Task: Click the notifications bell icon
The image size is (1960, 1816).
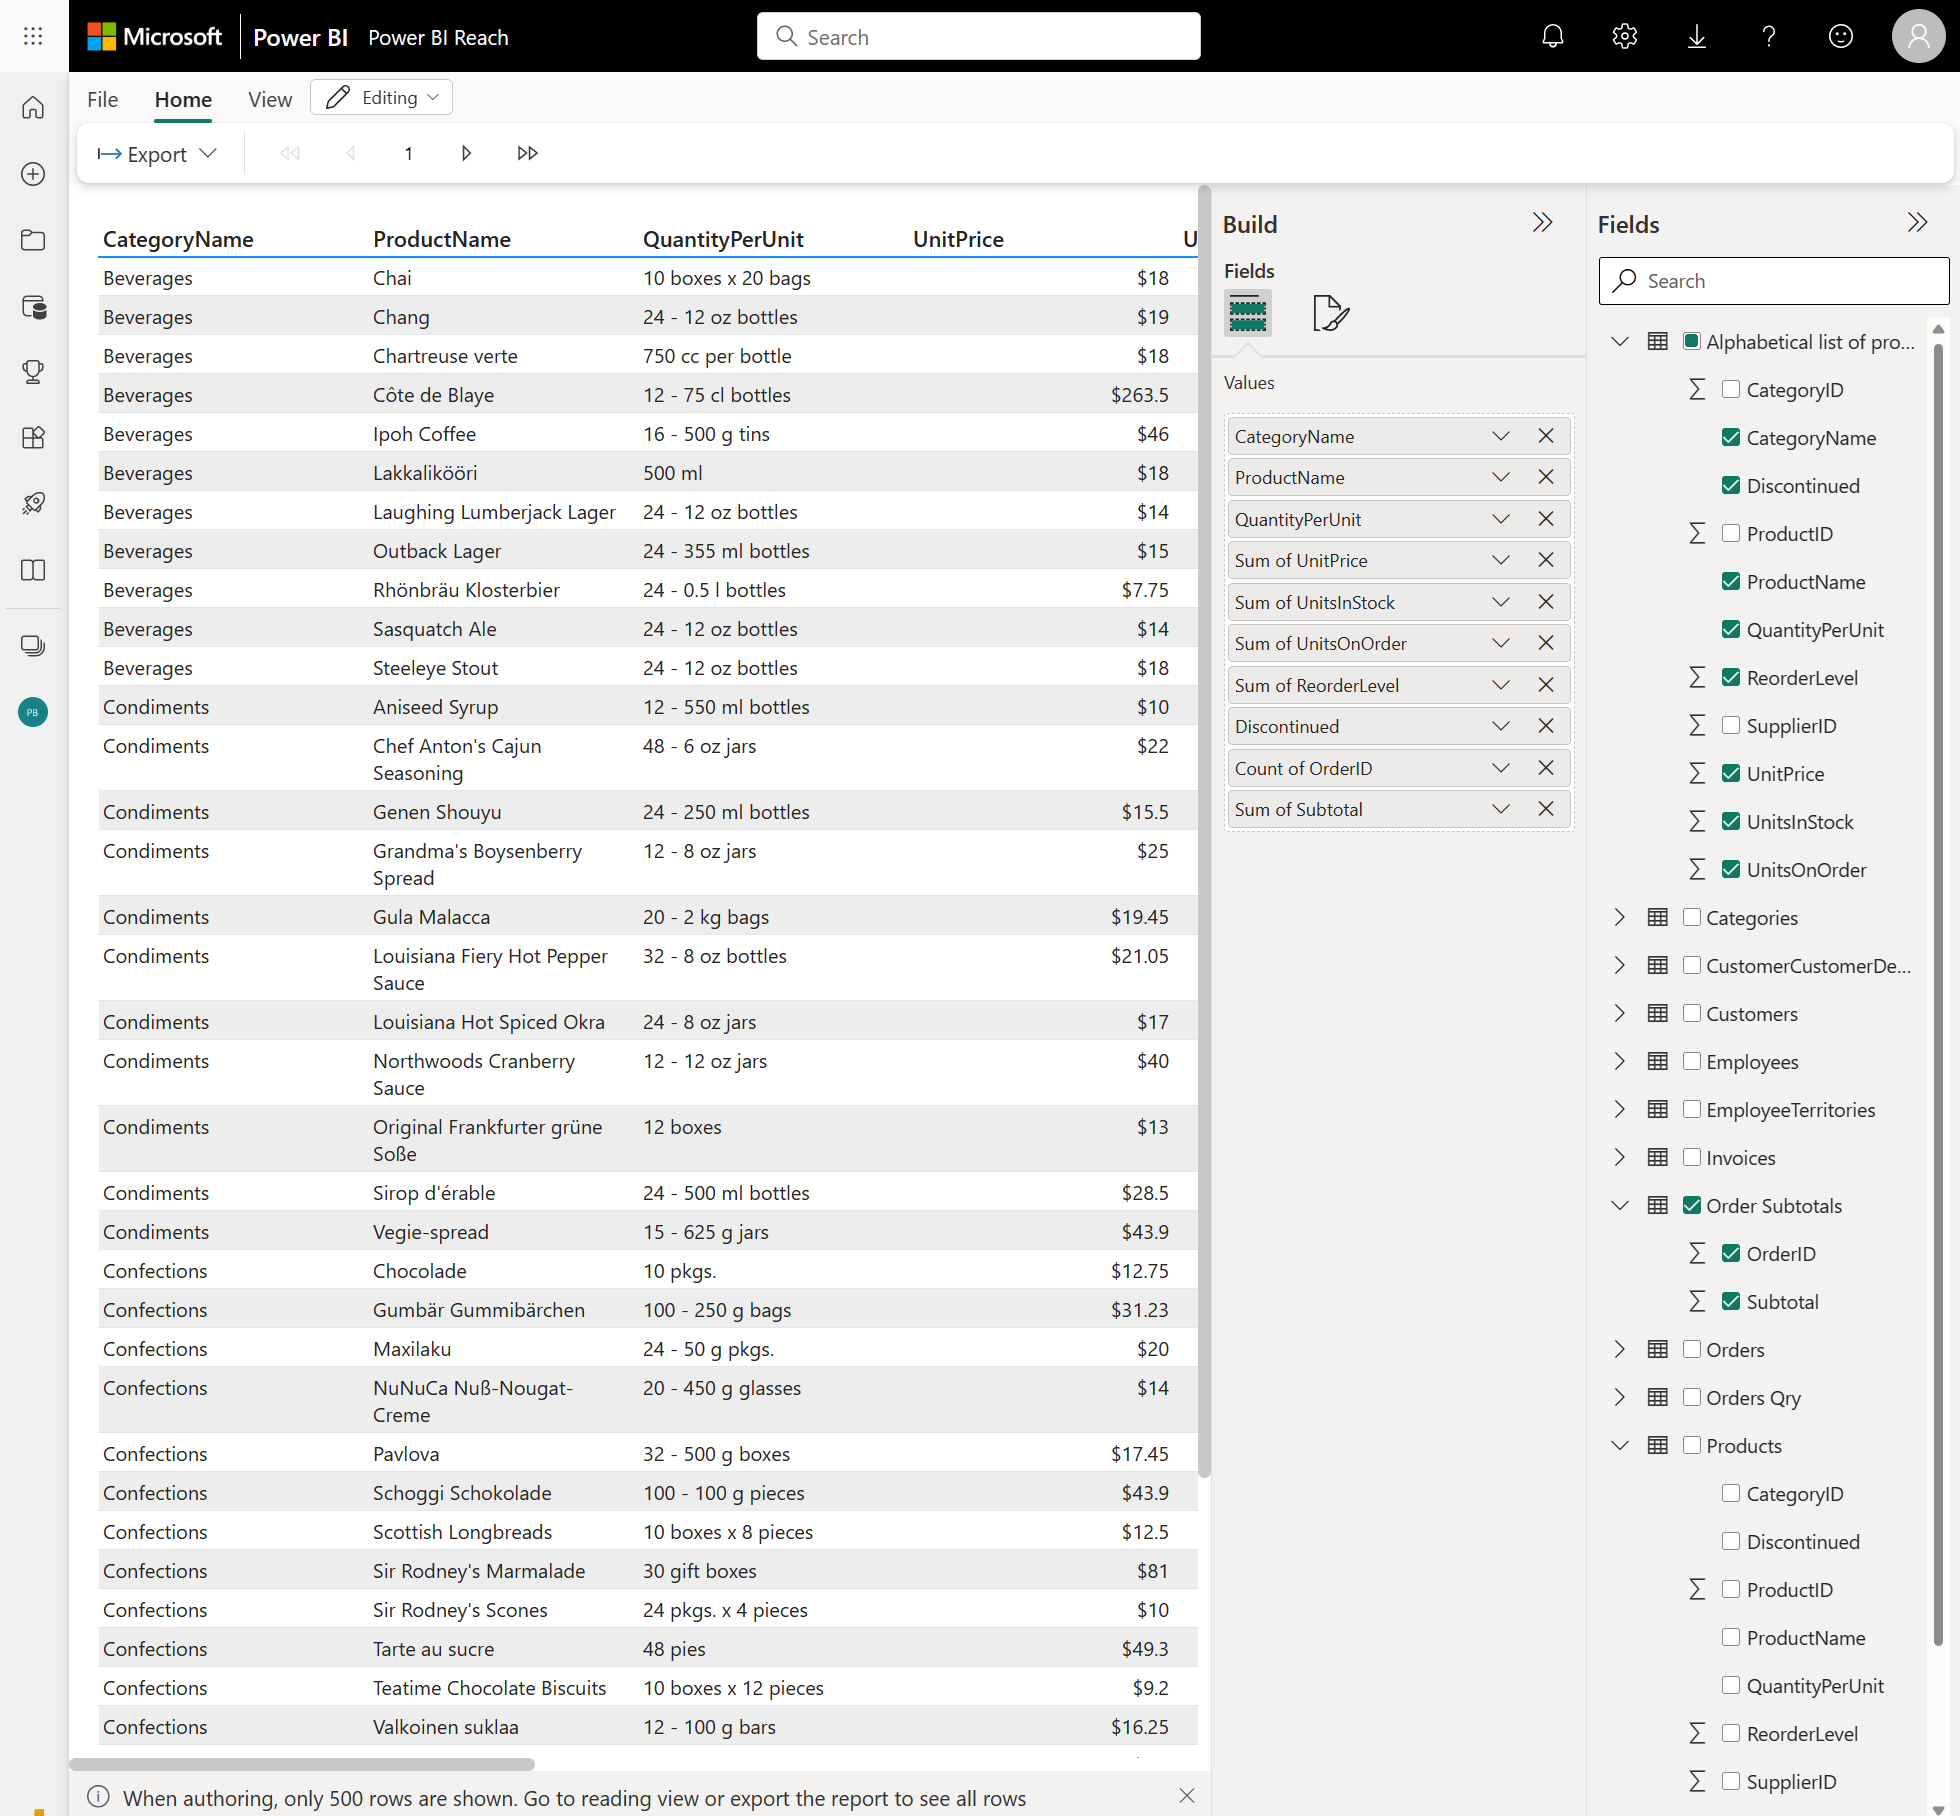Action: 1554,34
